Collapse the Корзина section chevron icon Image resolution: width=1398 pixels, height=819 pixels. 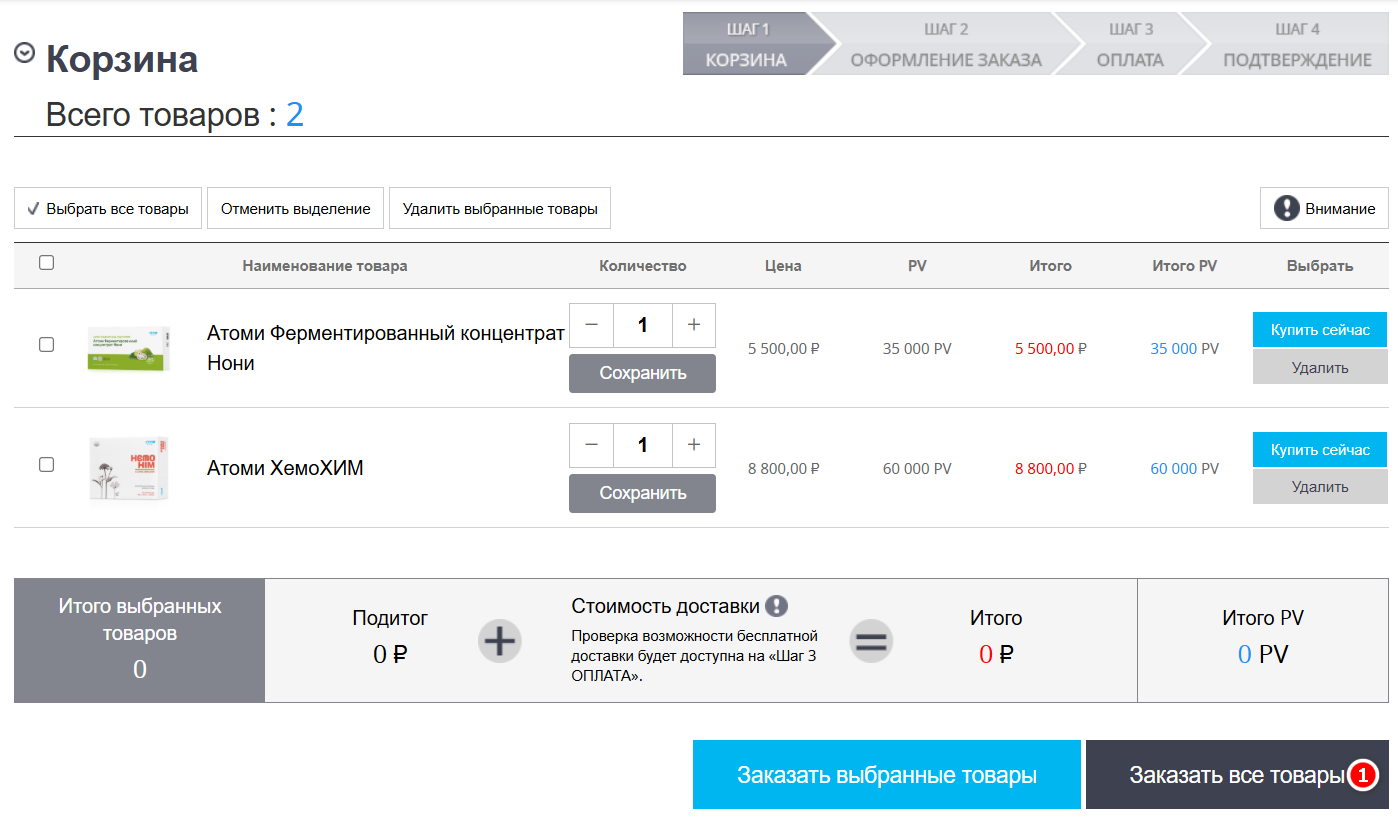click(25, 54)
